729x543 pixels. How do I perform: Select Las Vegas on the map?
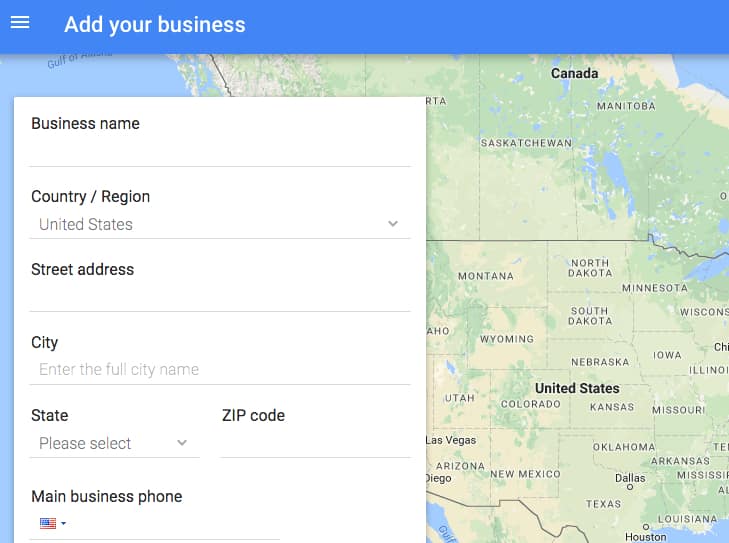tap(451, 440)
